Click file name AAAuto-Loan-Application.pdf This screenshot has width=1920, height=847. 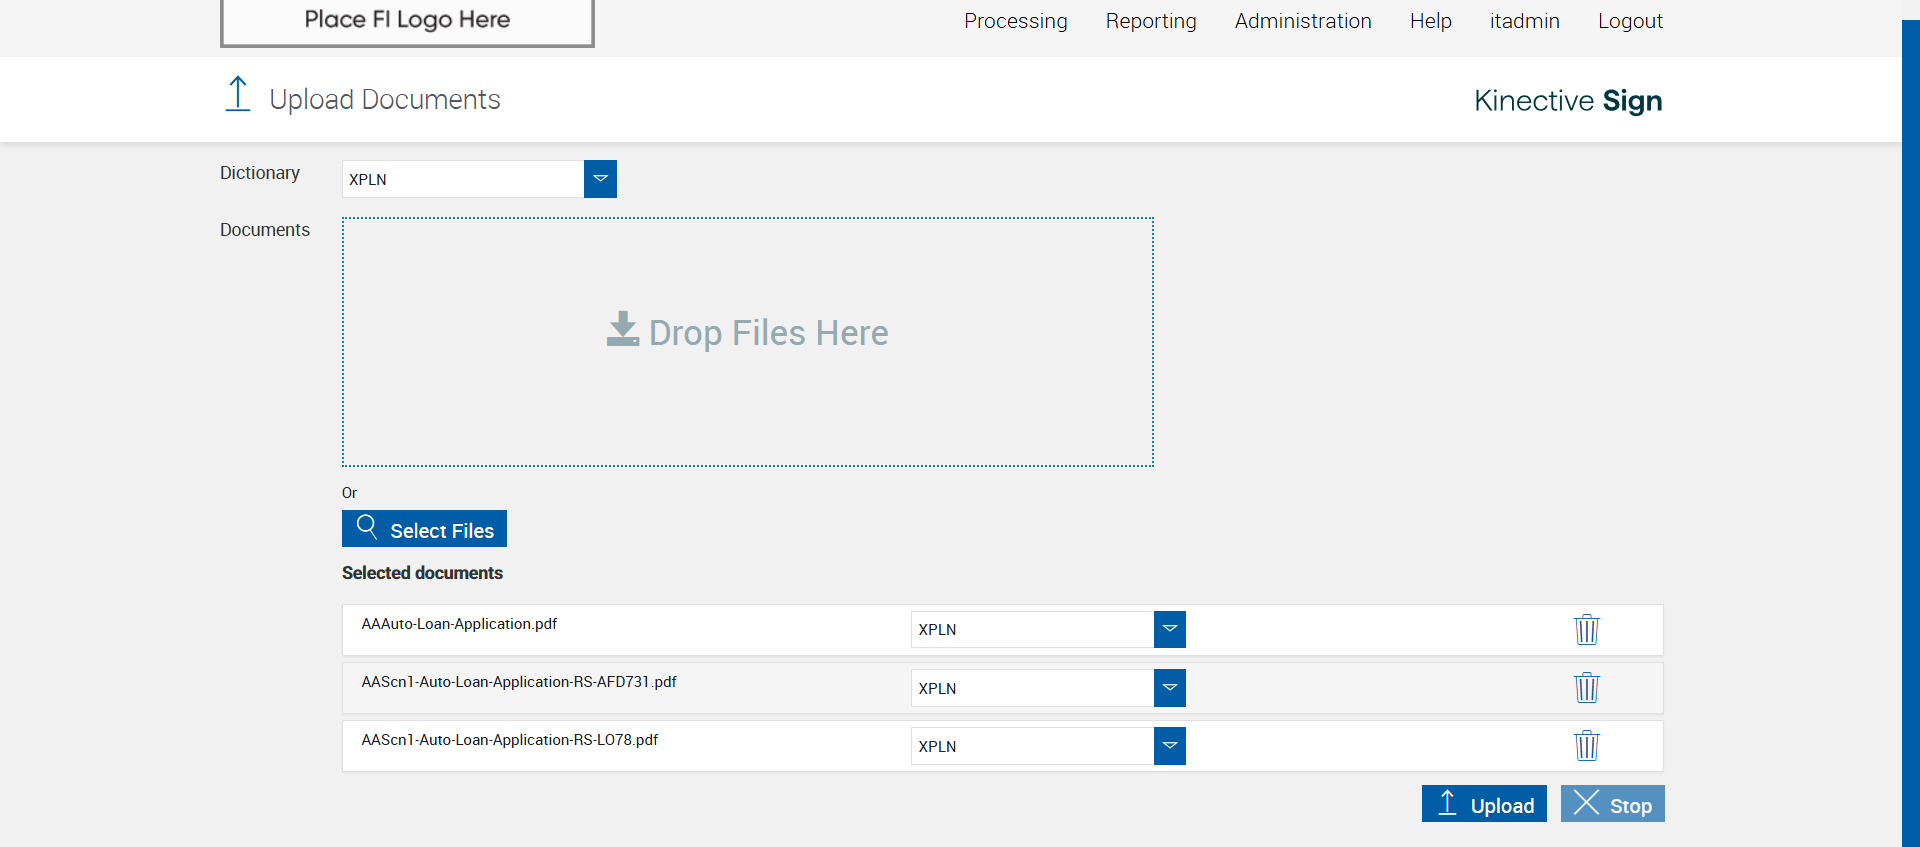click(459, 624)
